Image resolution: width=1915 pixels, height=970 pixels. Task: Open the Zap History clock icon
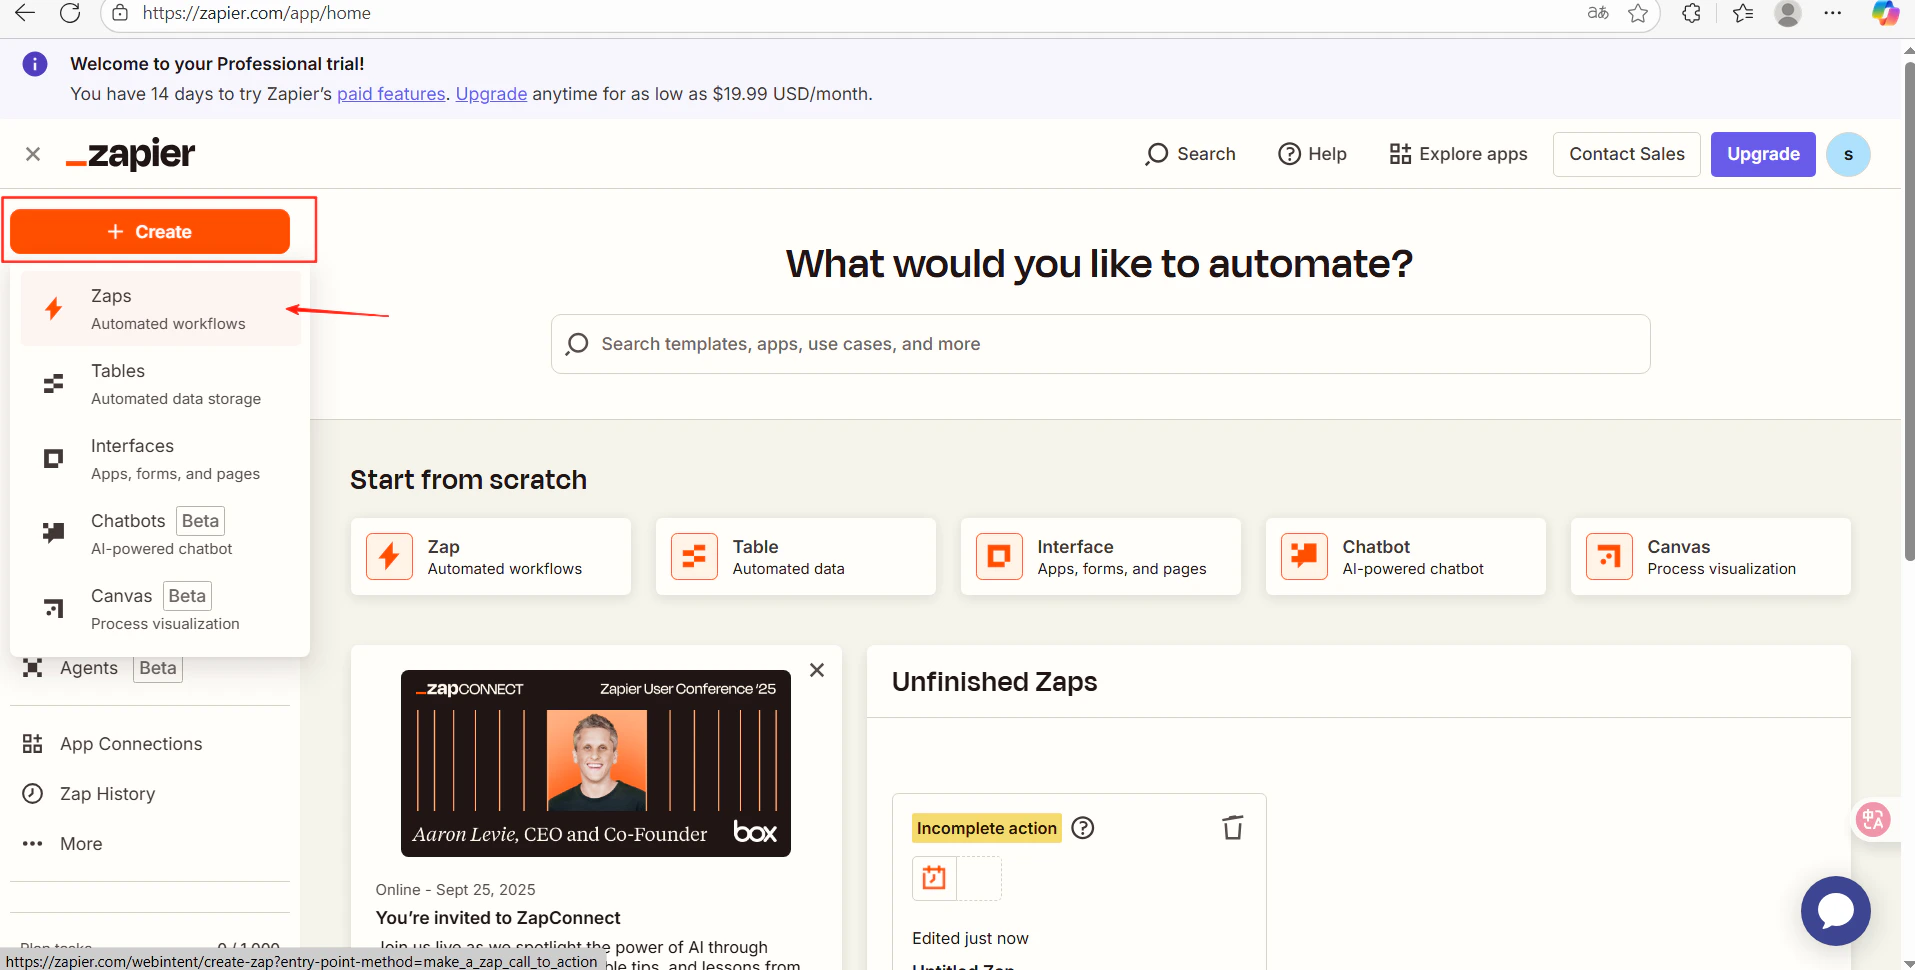tap(32, 793)
